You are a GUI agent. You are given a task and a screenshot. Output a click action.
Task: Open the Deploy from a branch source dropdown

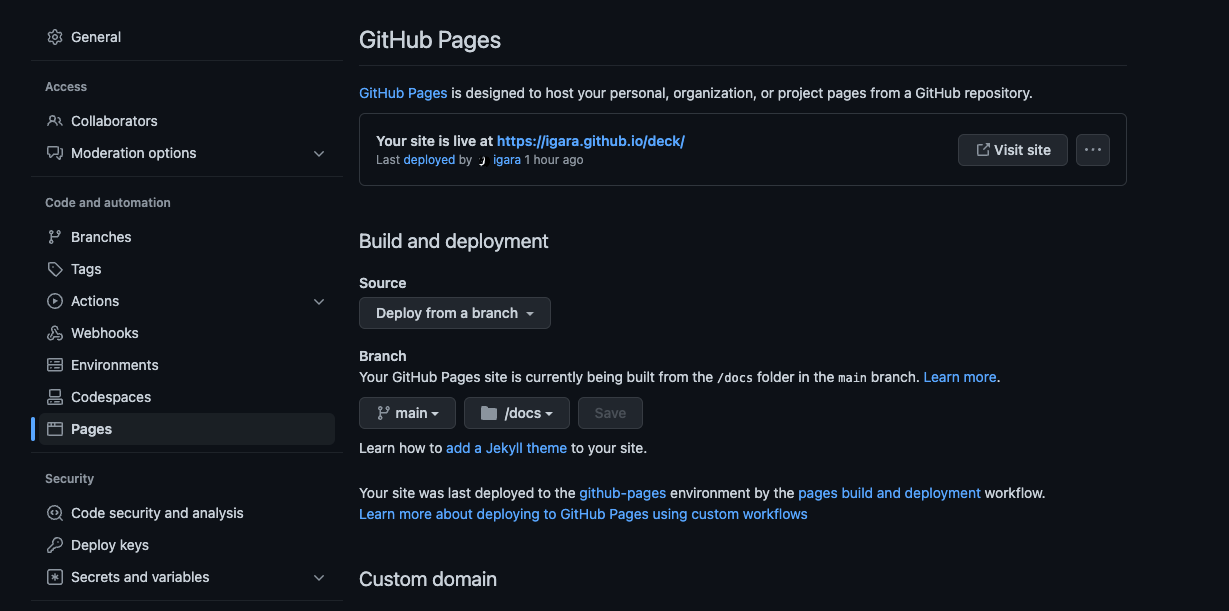pyautogui.click(x=454, y=312)
